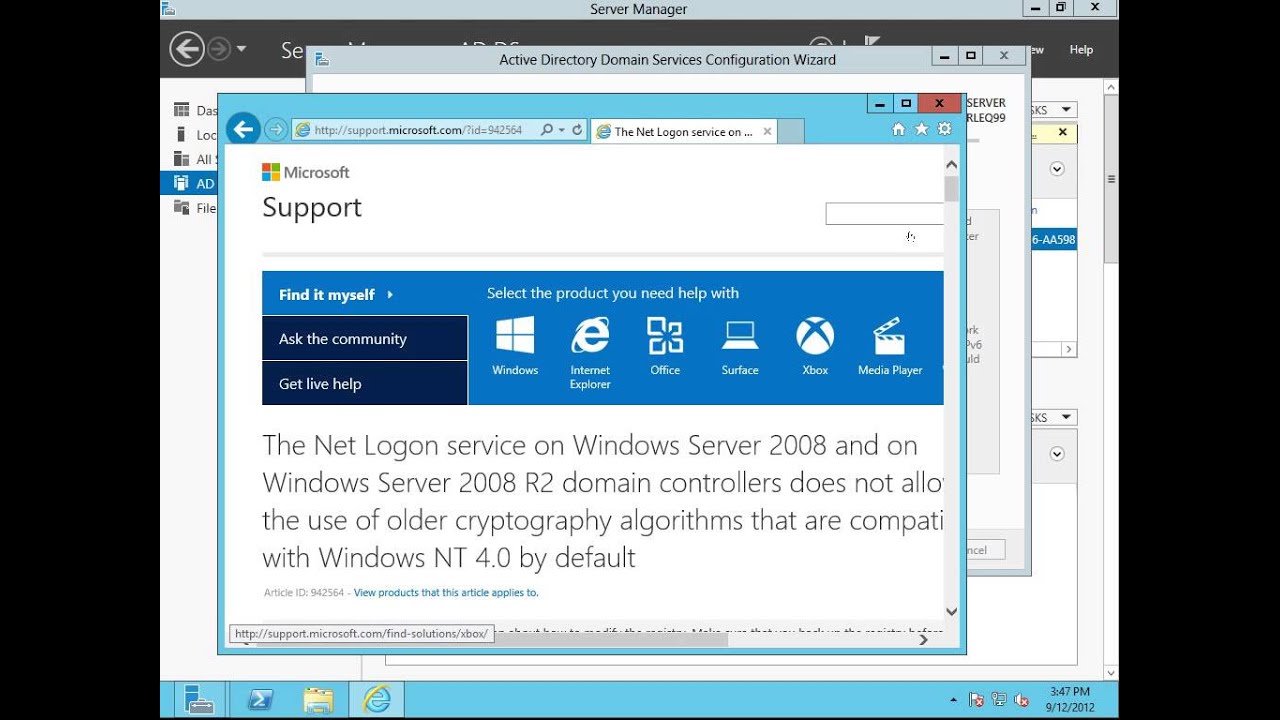Click the page's horizontal scrollbar right arrow
The height and width of the screenshot is (720, 1280).
[x=923, y=639]
